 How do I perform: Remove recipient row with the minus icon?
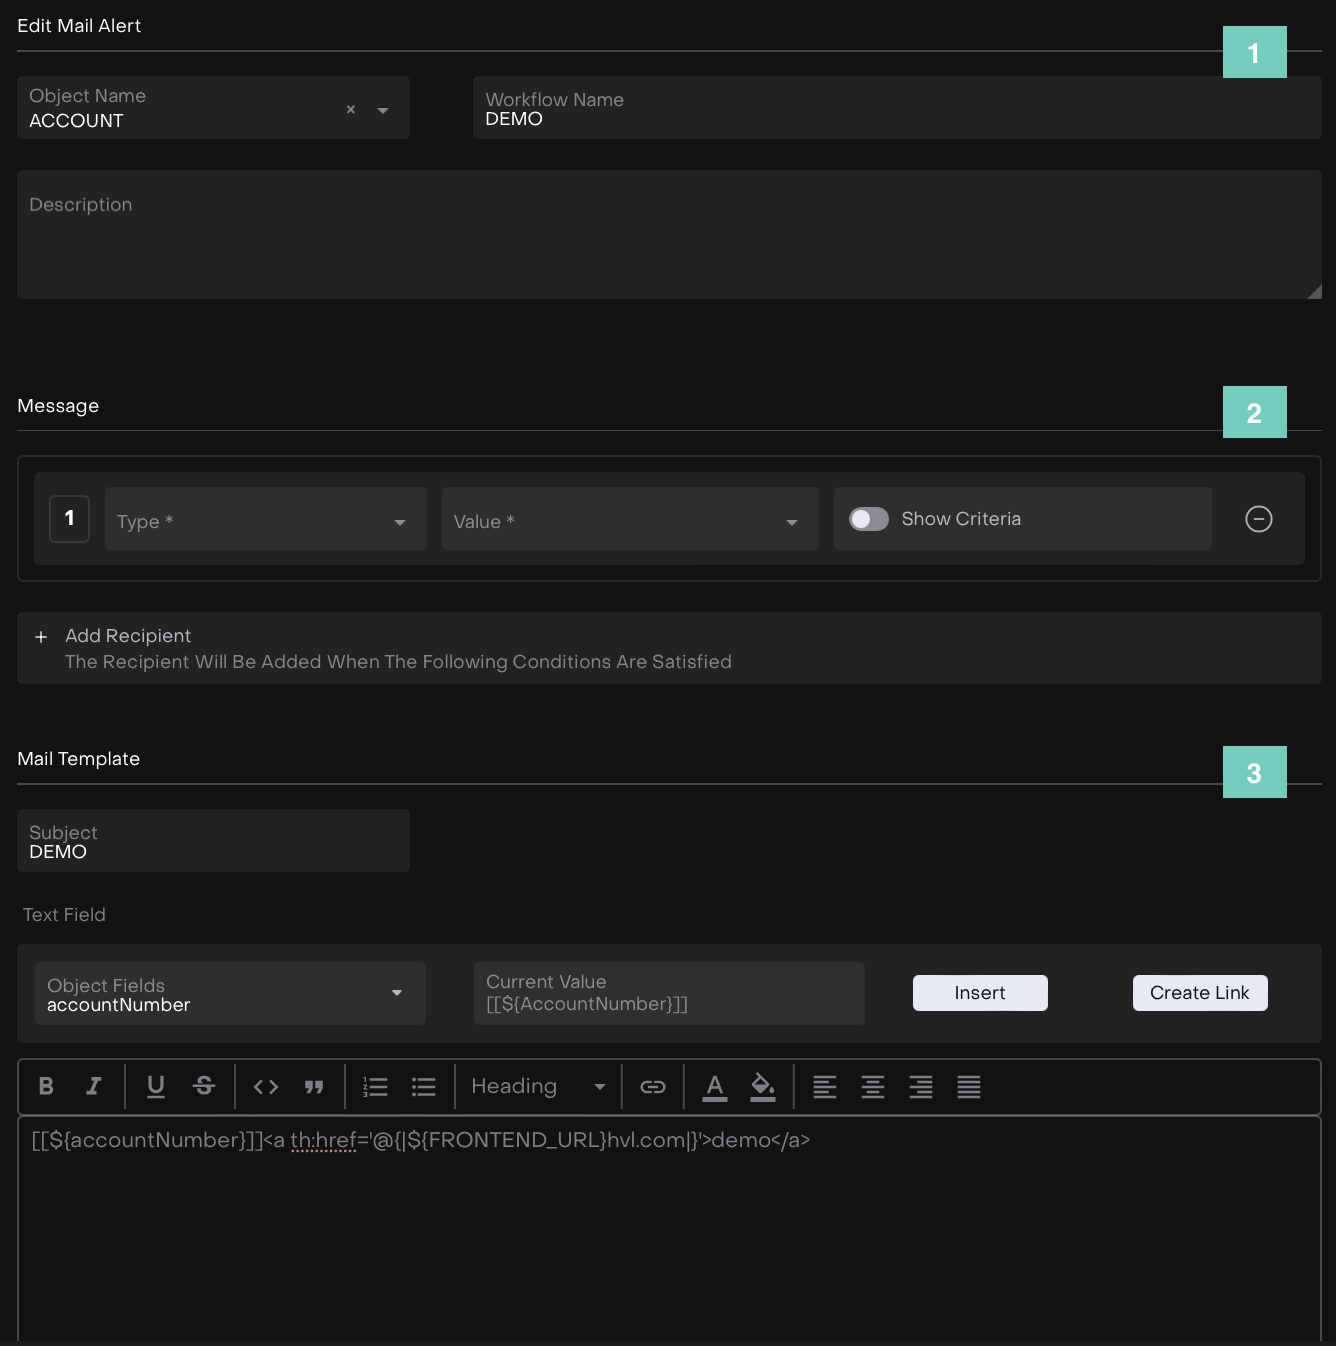pyautogui.click(x=1259, y=518)
